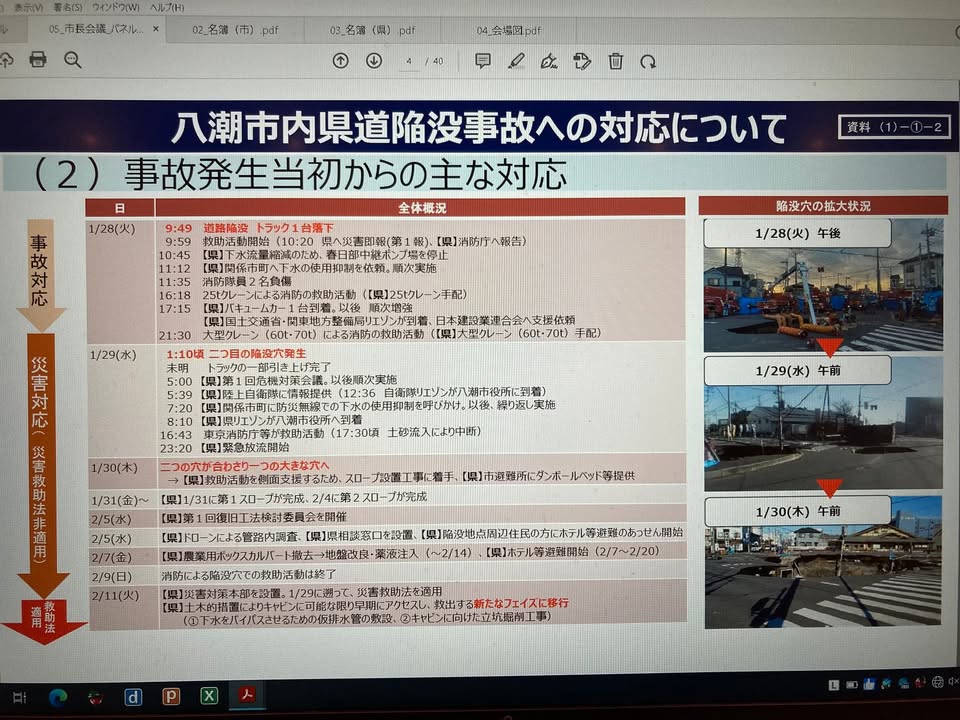Go to previous page with up arrow
960x720 pixels.
coord(341,61)
